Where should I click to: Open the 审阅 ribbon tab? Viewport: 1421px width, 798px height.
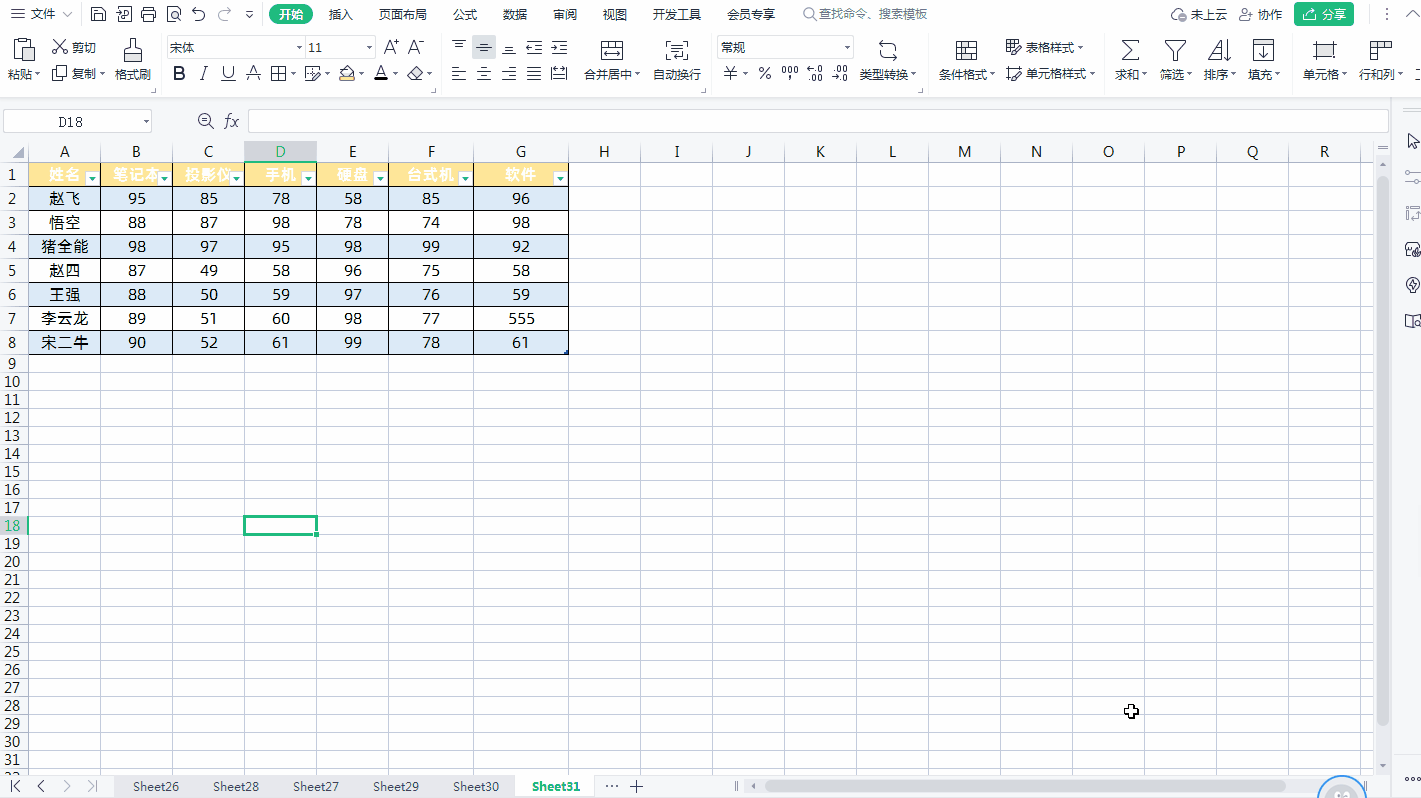565,14
